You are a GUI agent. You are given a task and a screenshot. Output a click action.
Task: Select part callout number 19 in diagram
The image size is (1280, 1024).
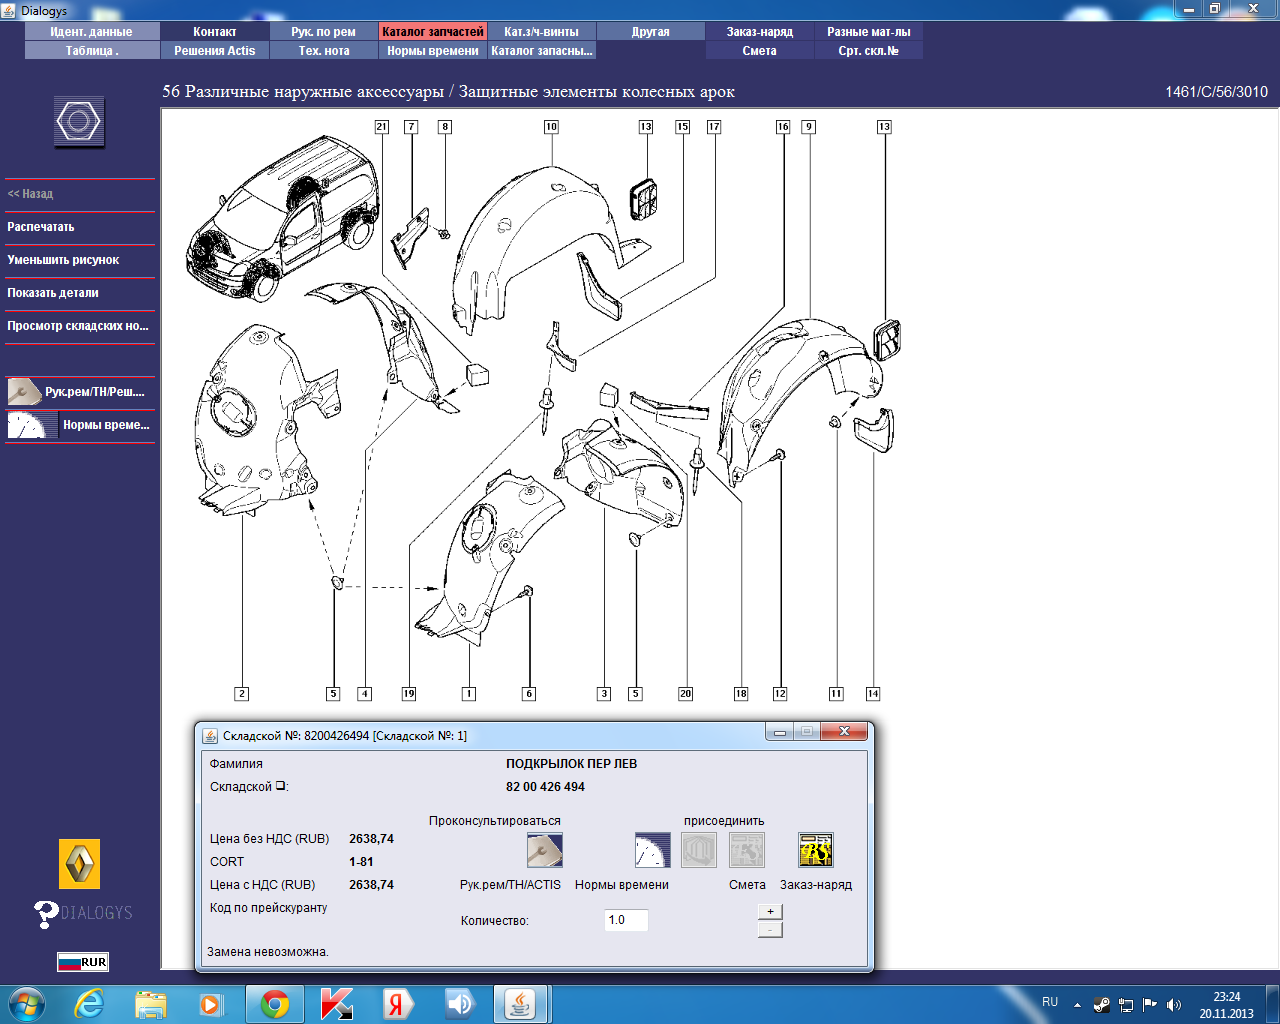point(409,694)
